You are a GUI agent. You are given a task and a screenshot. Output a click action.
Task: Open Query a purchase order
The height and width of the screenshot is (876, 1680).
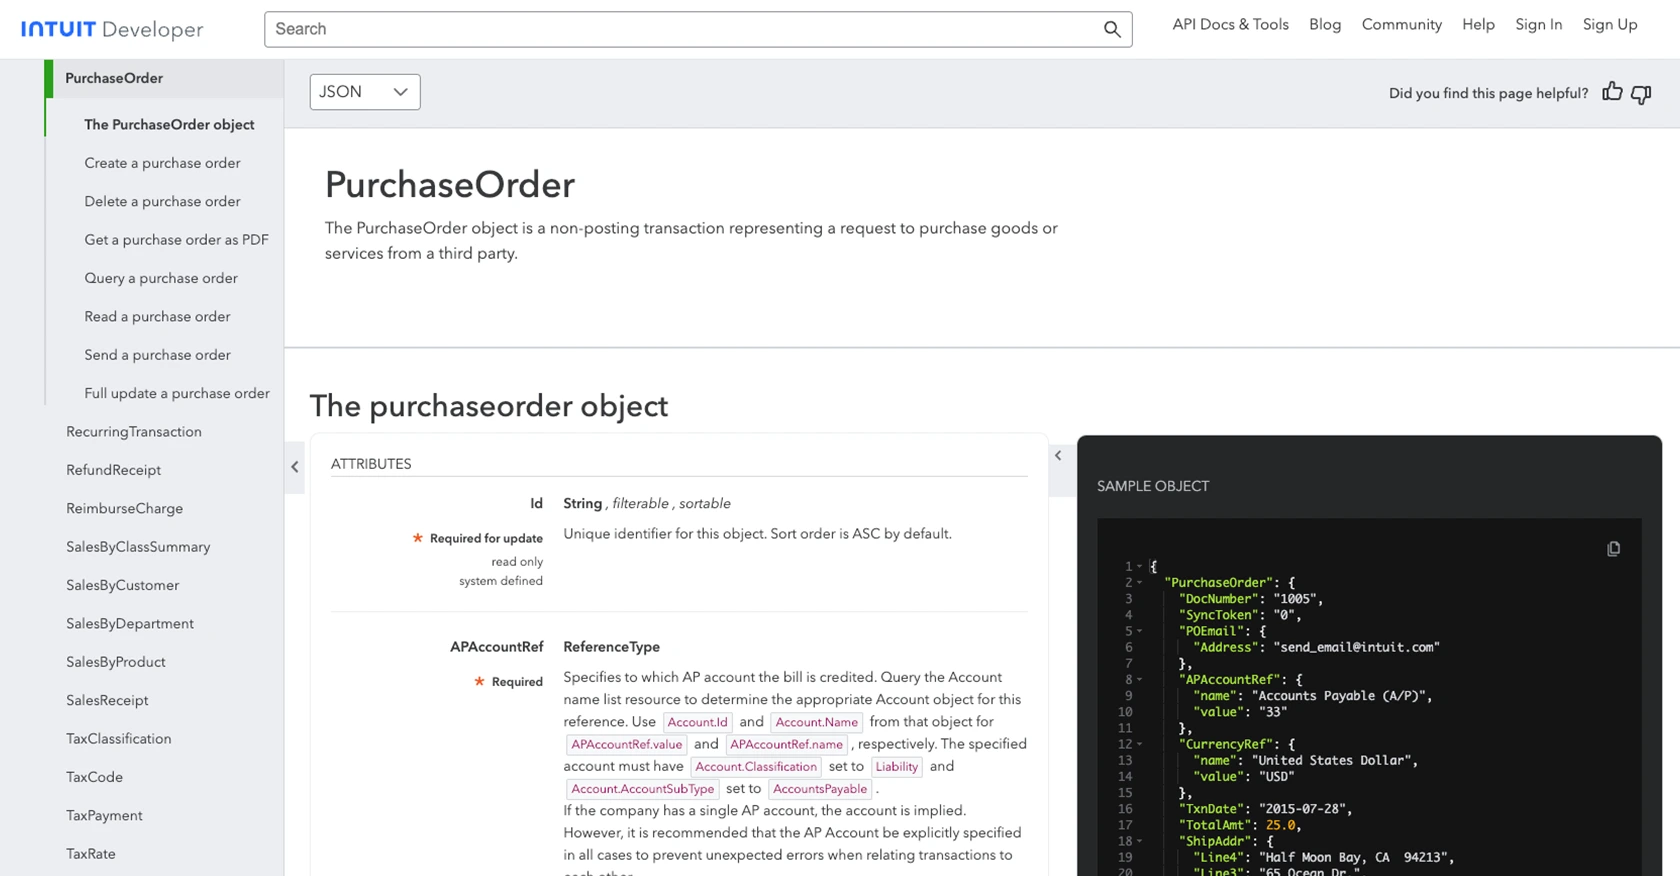pos(161,278)
